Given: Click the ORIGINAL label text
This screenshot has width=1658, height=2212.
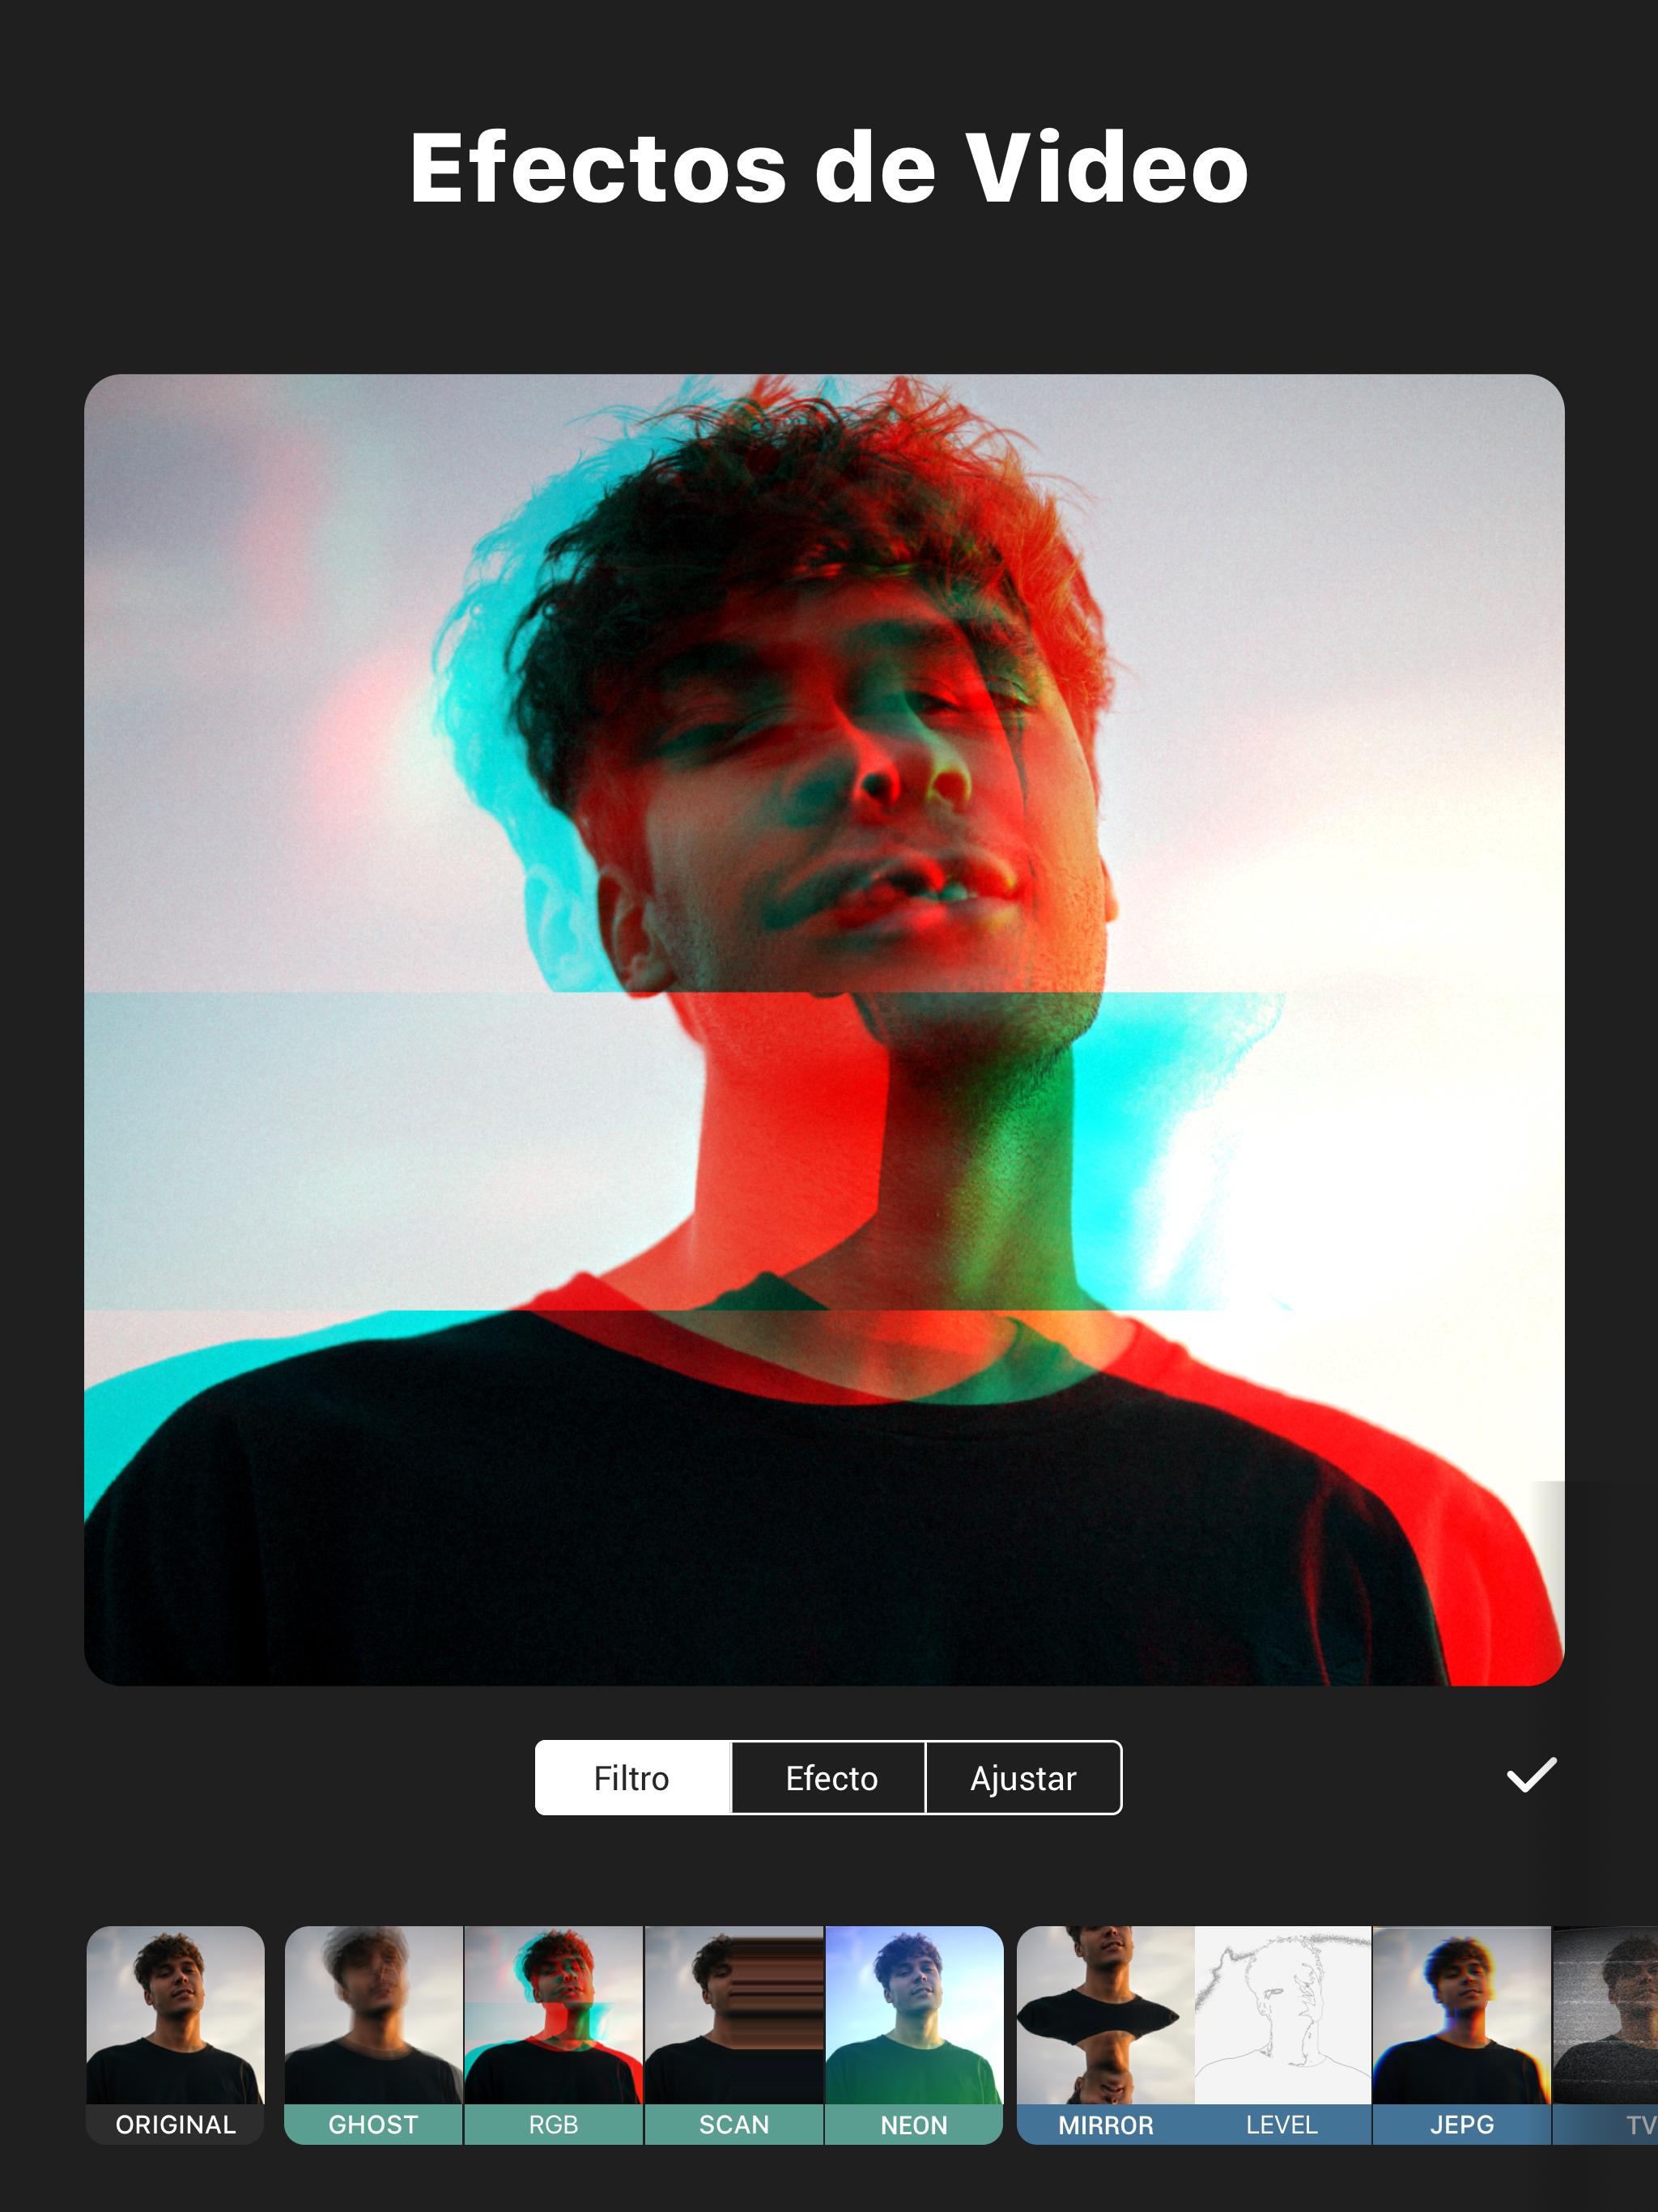Looking at the screenshot, I should tap(176, 2124).
